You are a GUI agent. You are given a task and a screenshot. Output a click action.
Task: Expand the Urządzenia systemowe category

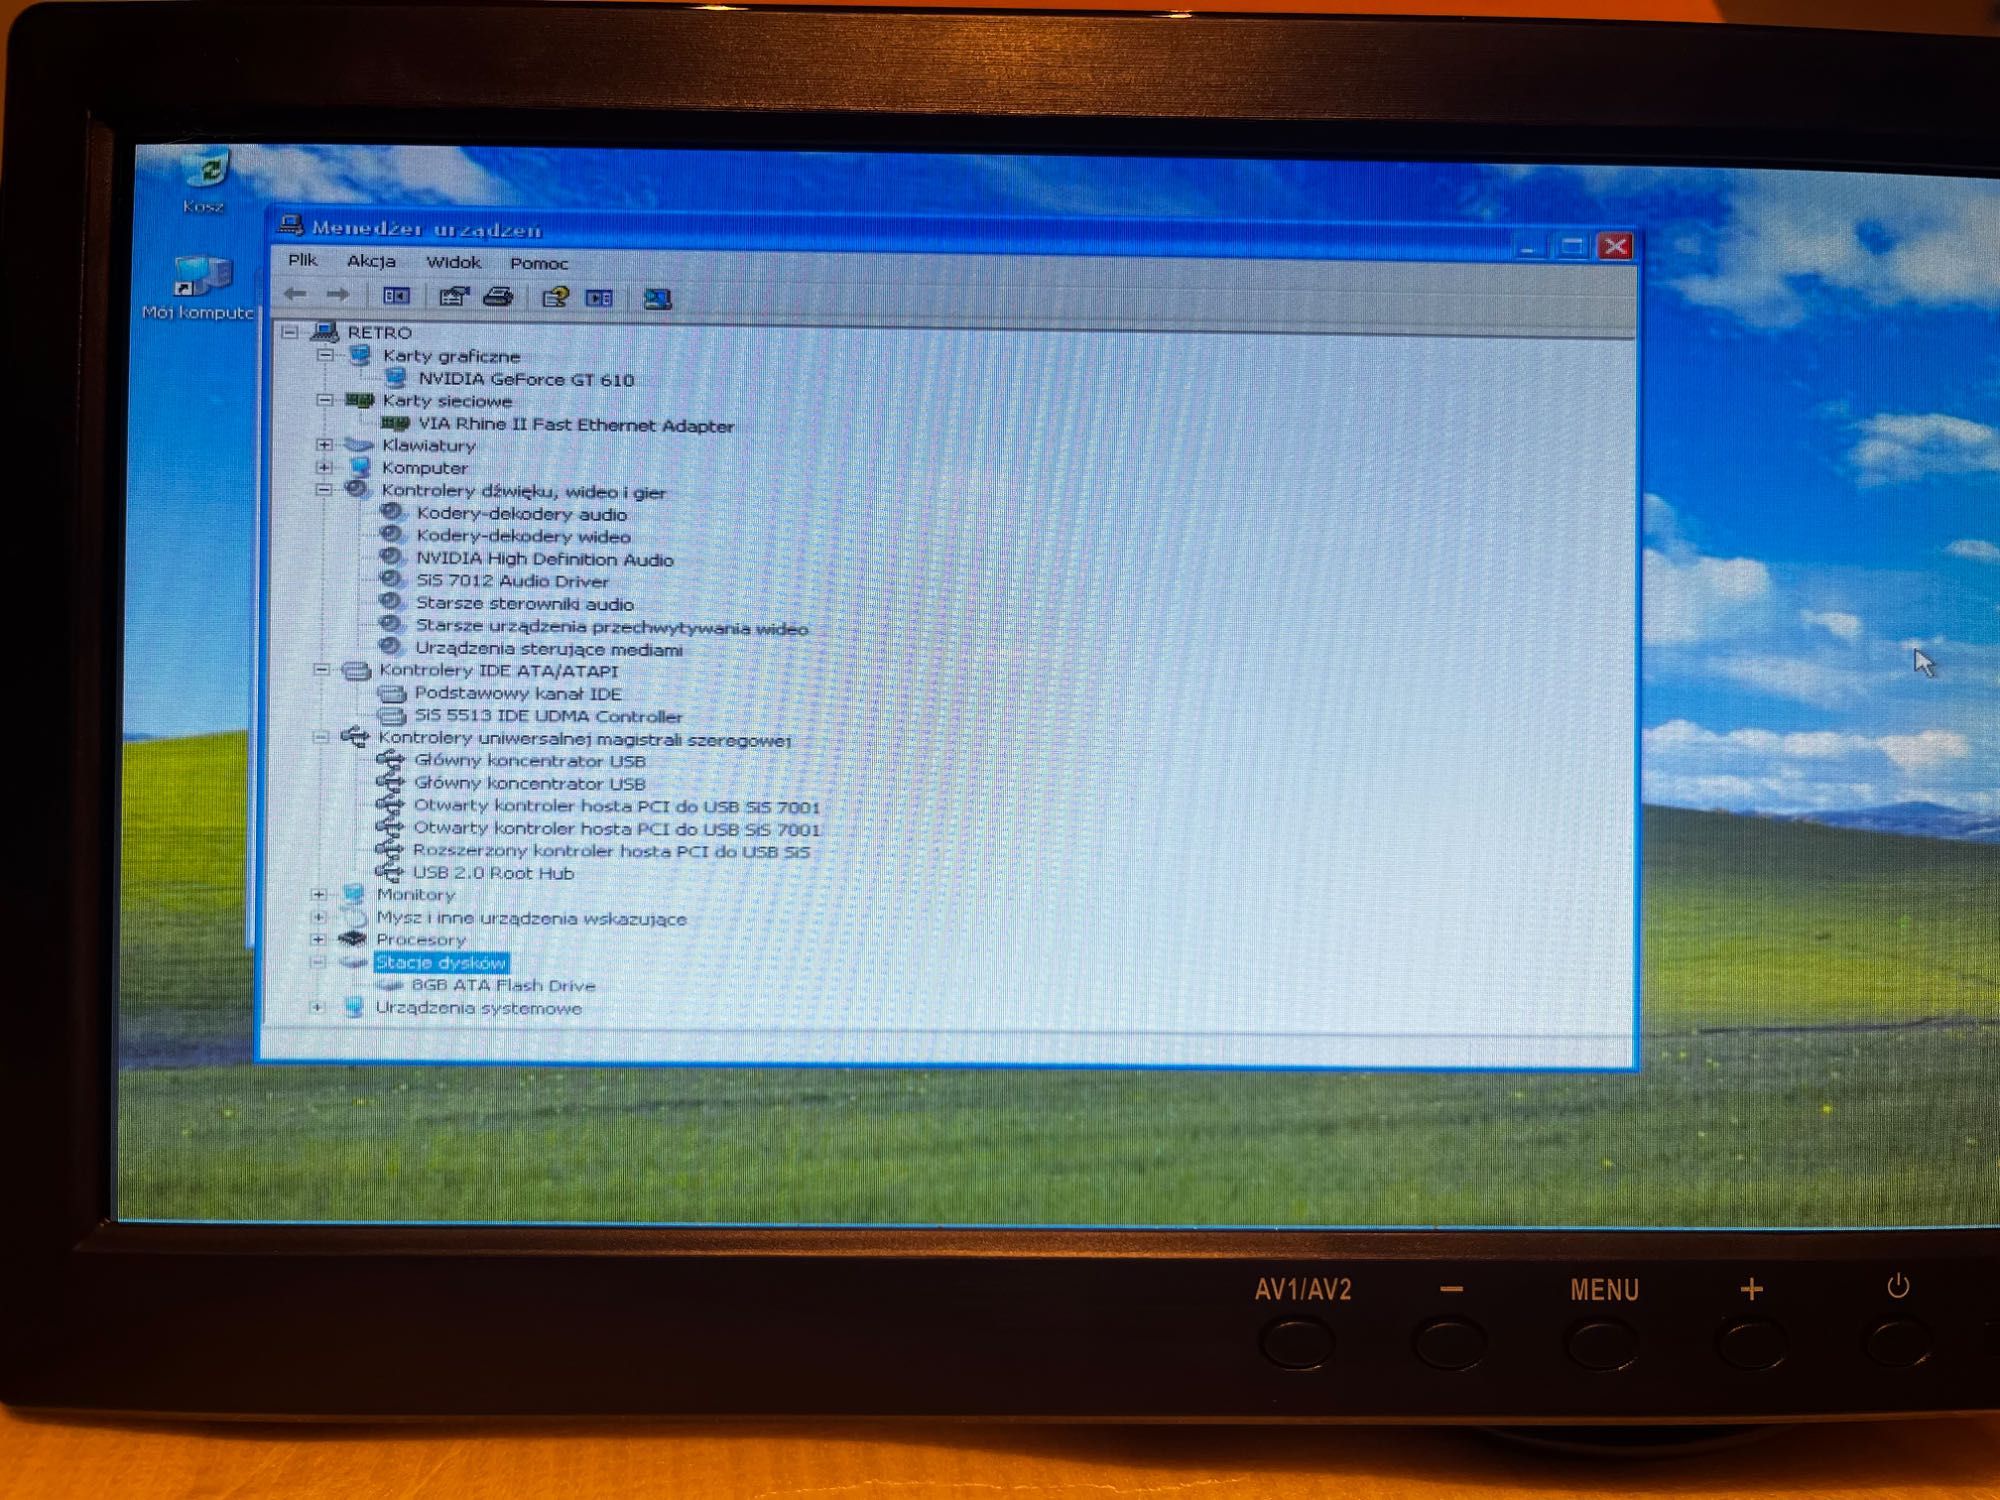click(x=317, y=1007)
